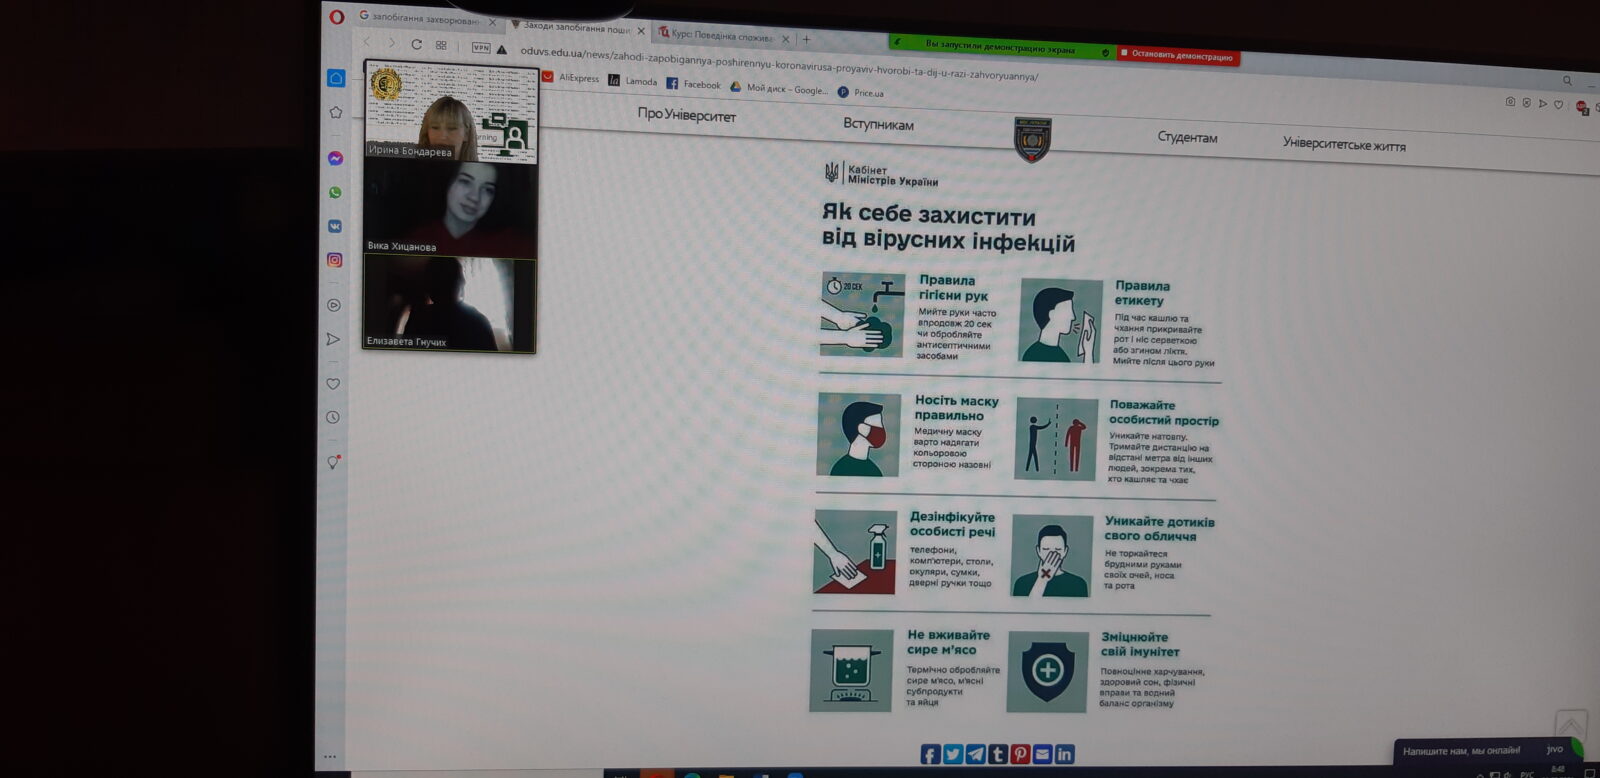The image size is (1600, 778).
Task: Select the Вика Хицанова video thumbnail
Action: point(450,208)
